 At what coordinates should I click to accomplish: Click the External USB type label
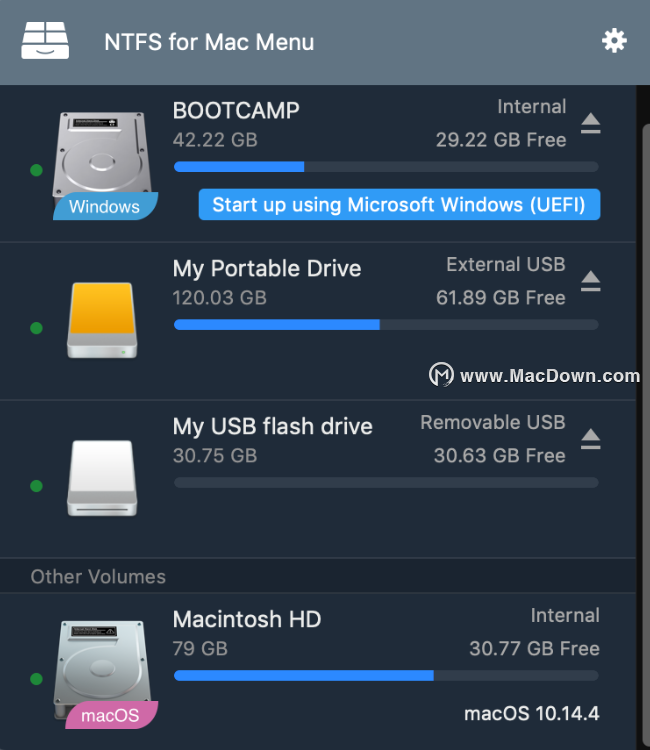[506, 265]
